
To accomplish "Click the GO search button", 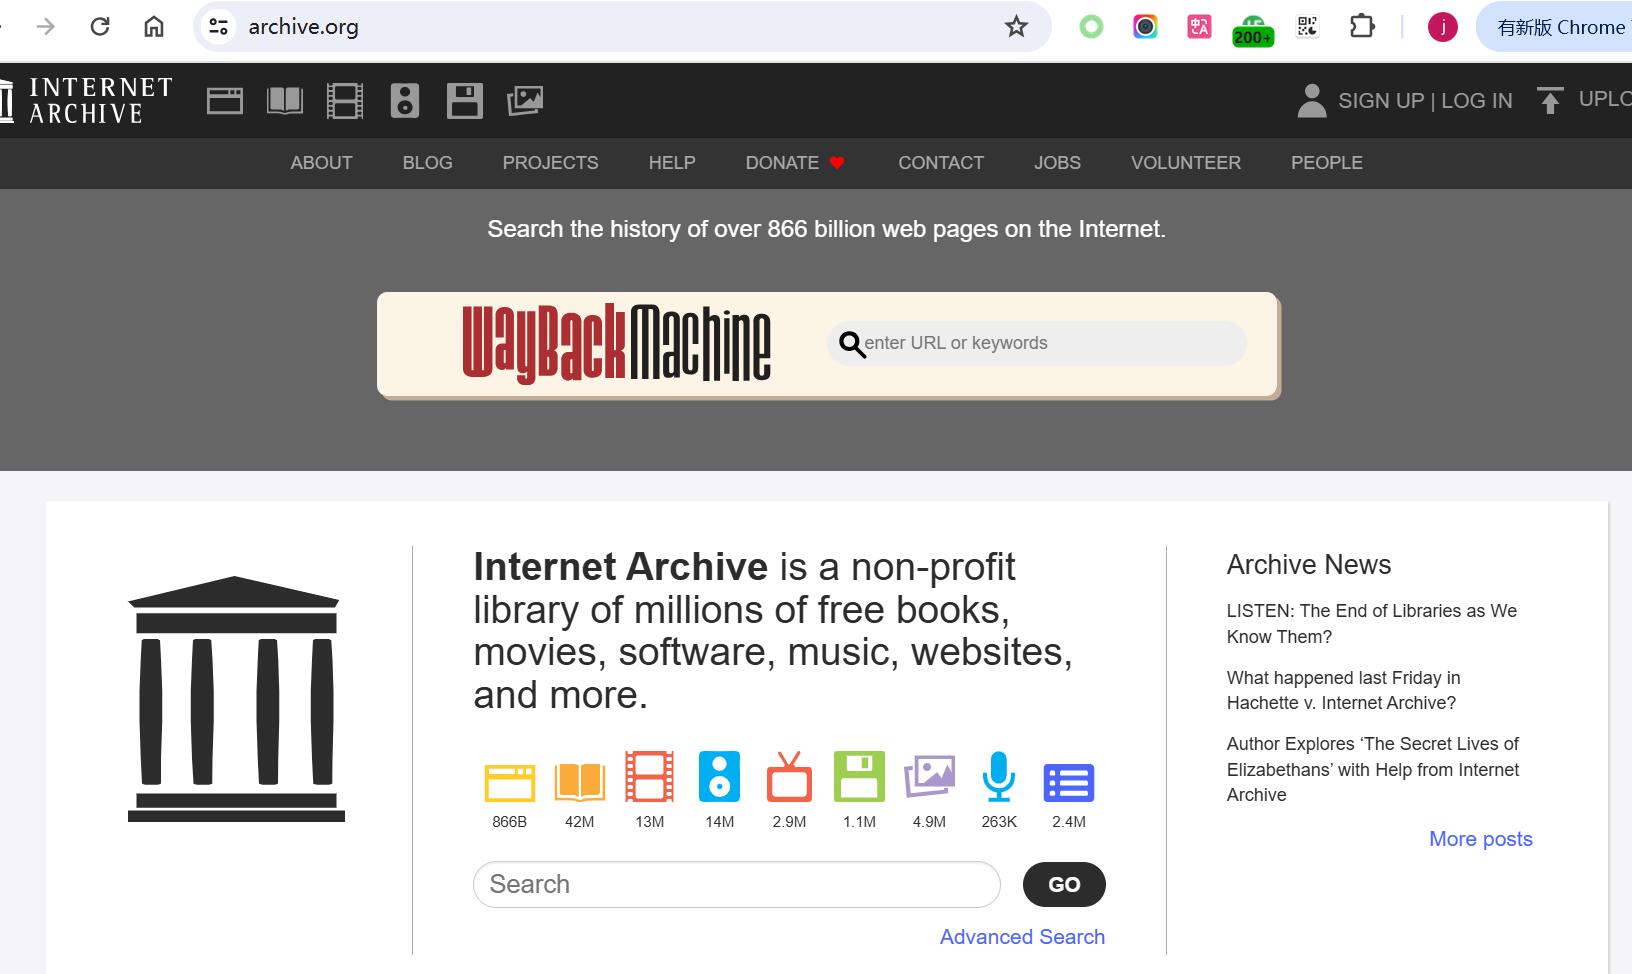I will [1064, 885].
